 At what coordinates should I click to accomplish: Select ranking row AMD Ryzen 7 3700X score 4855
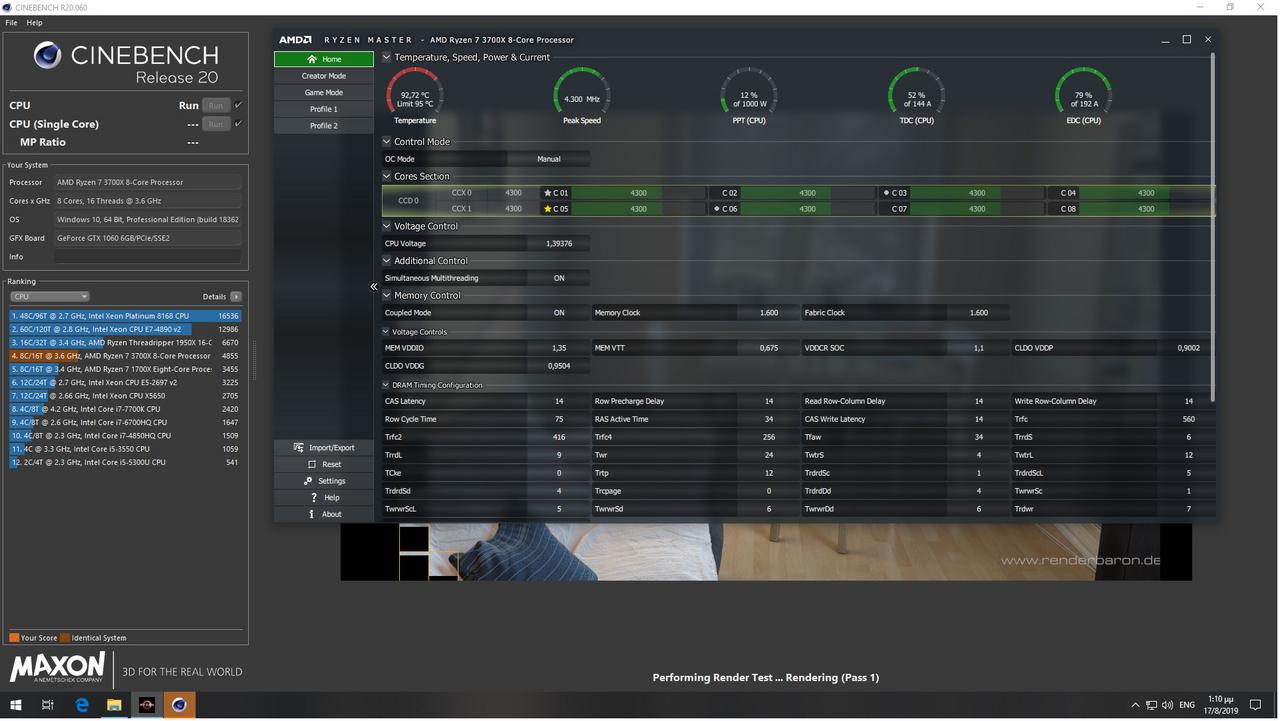click(126, 356)
